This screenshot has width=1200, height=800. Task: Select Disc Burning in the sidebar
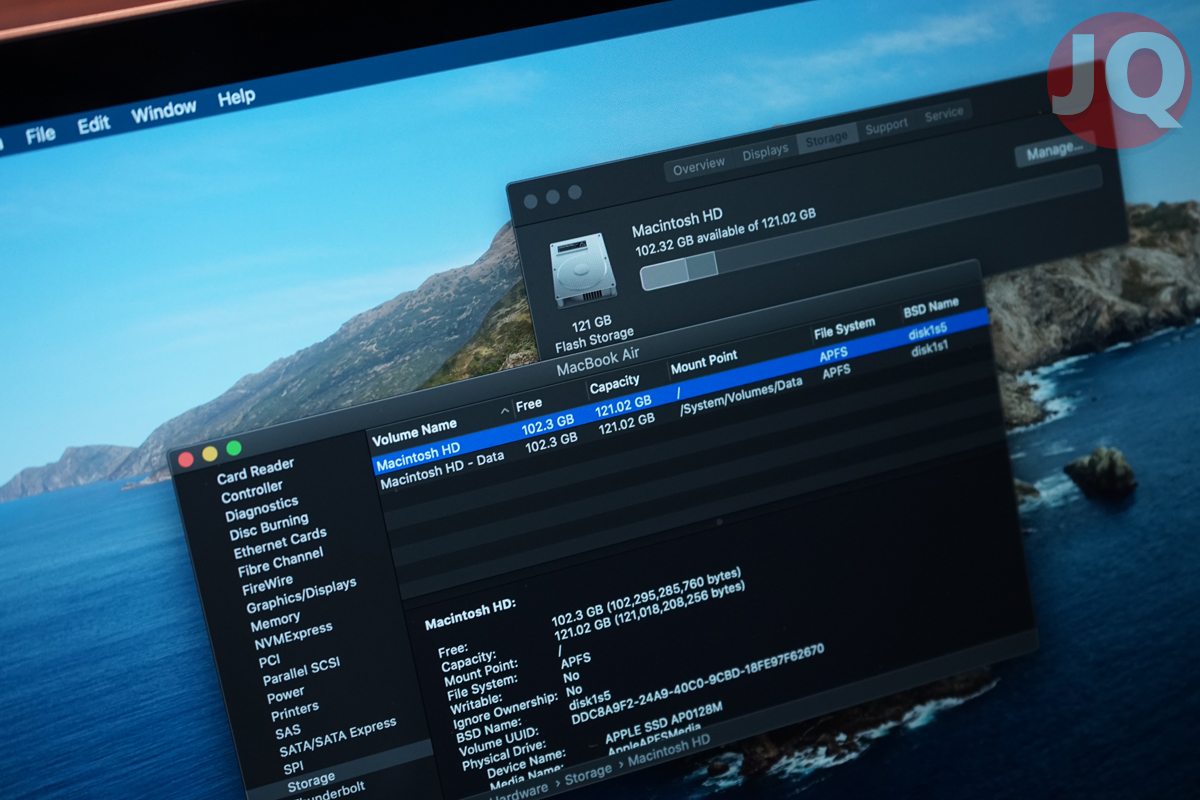tap(269, 526)
